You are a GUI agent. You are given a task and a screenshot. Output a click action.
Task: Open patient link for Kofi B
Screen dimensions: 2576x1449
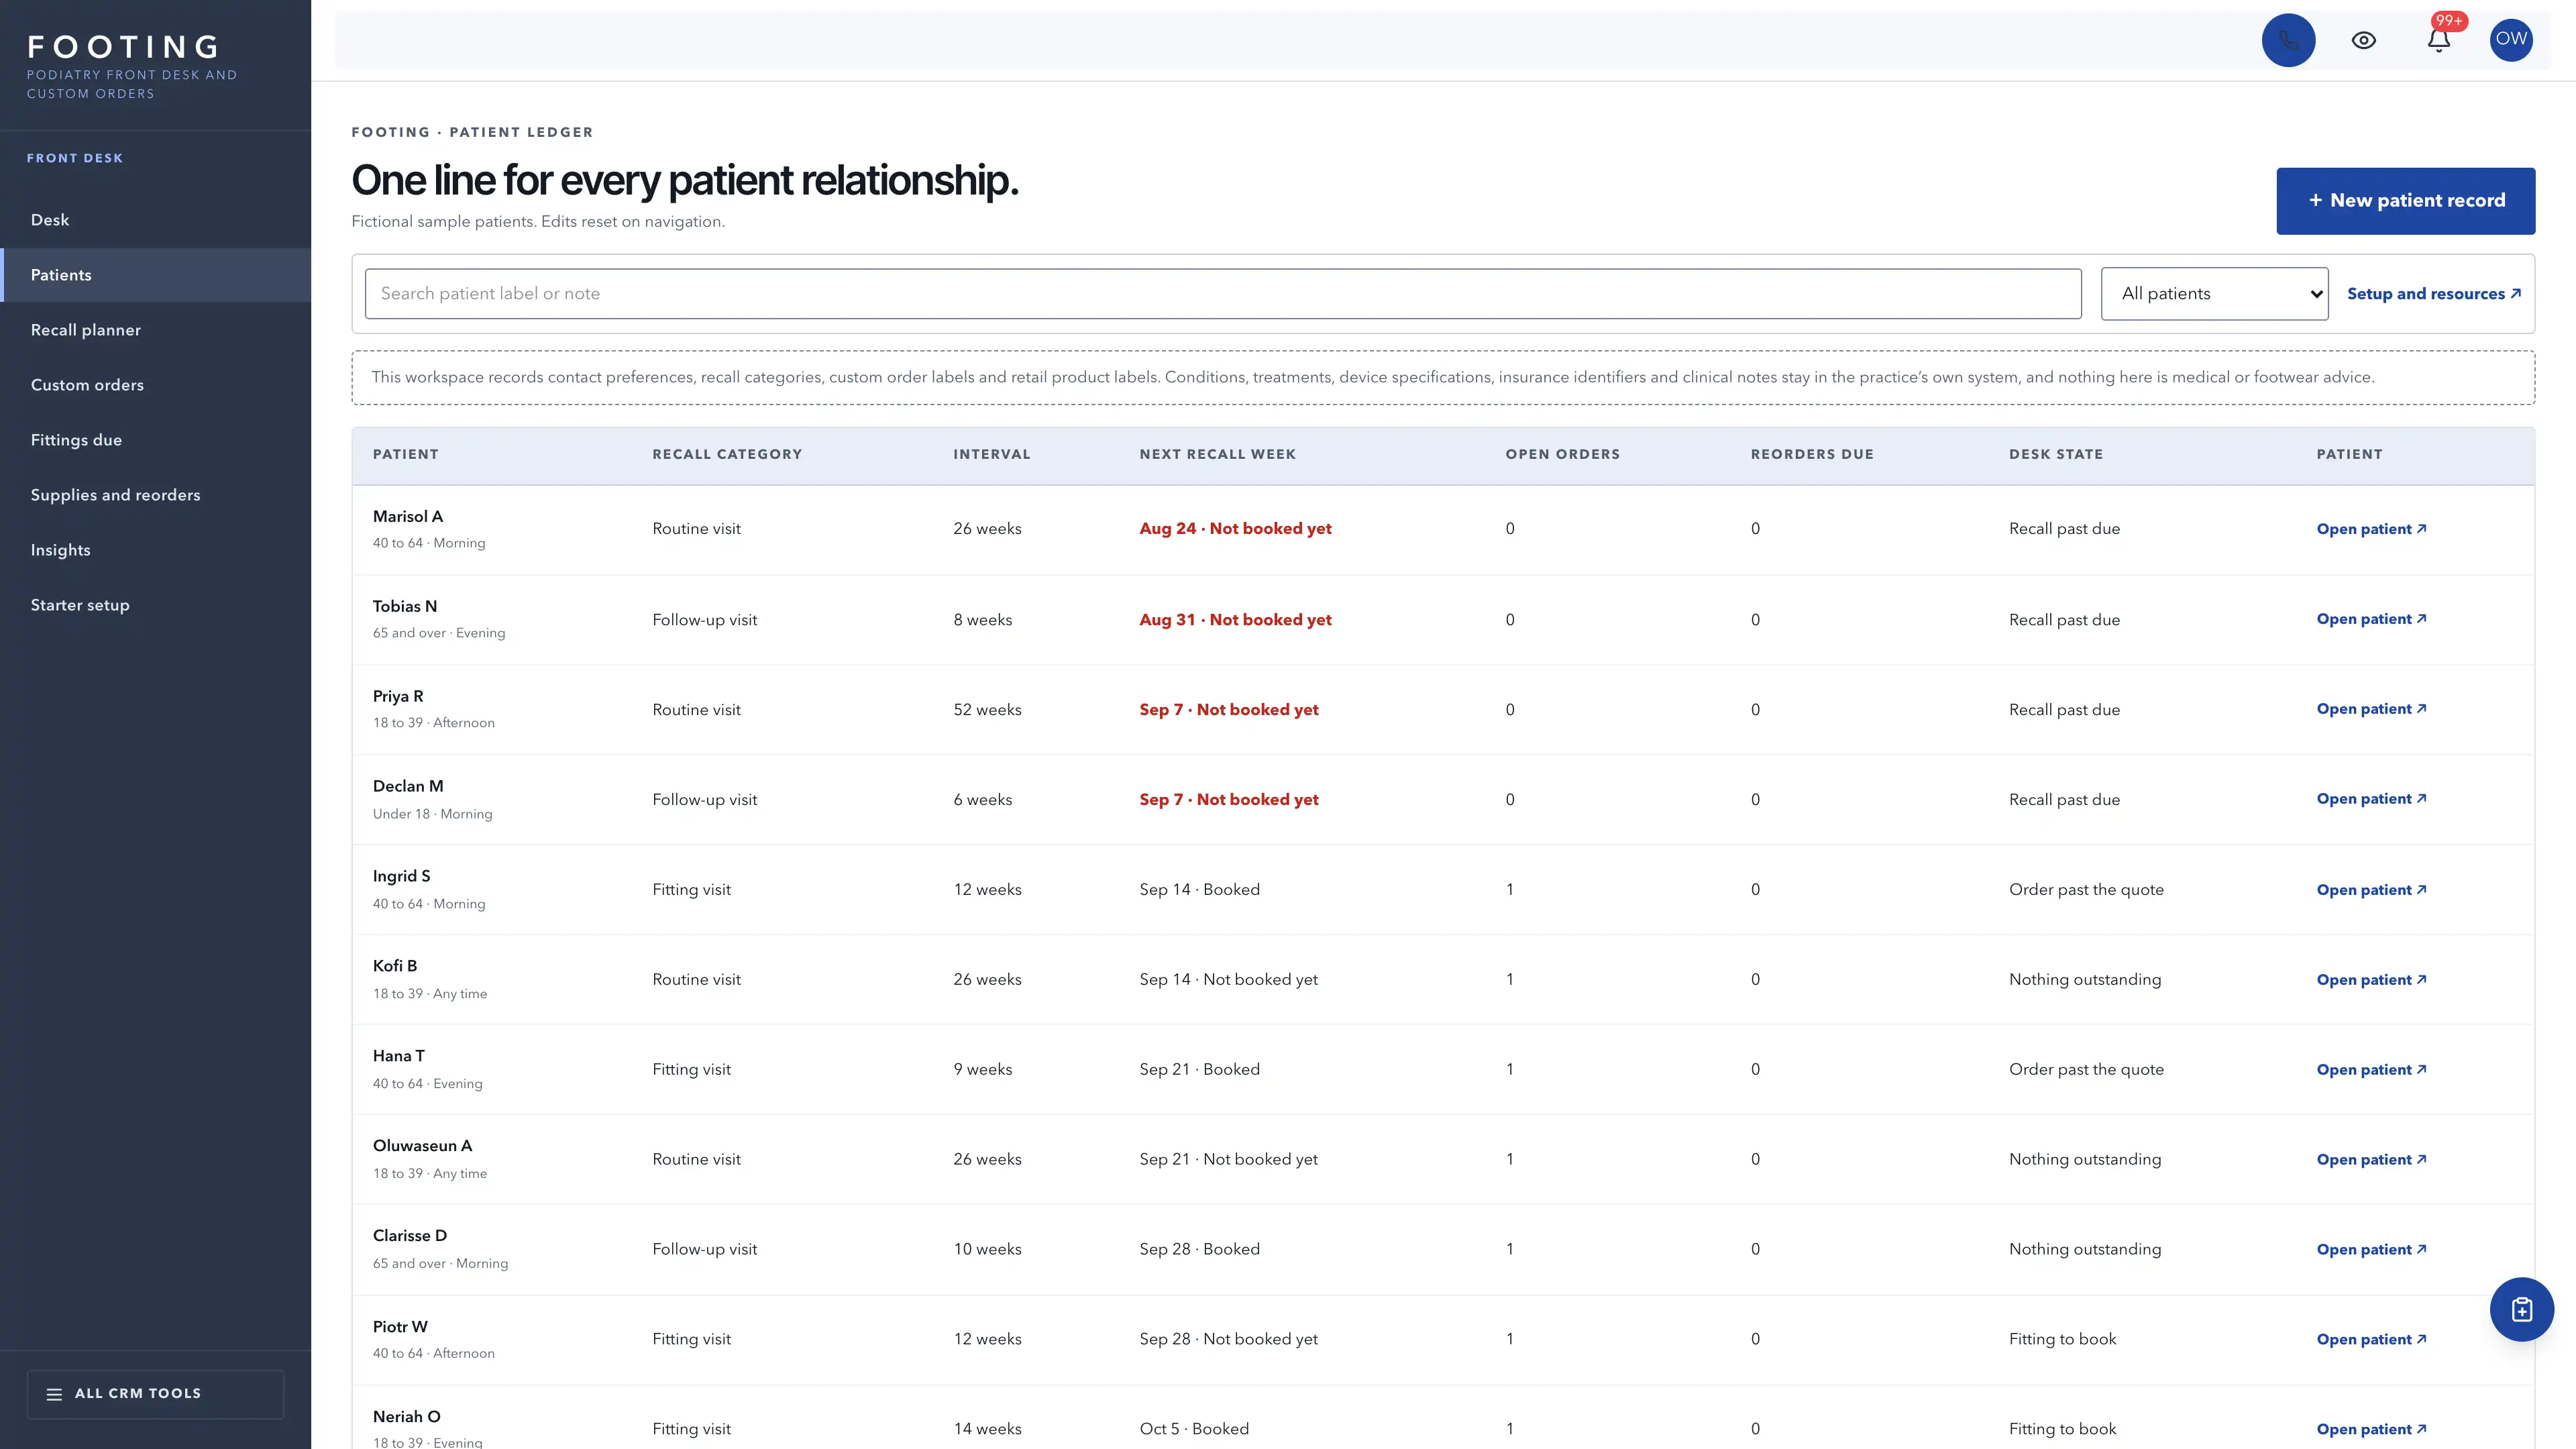[2371, 980]
